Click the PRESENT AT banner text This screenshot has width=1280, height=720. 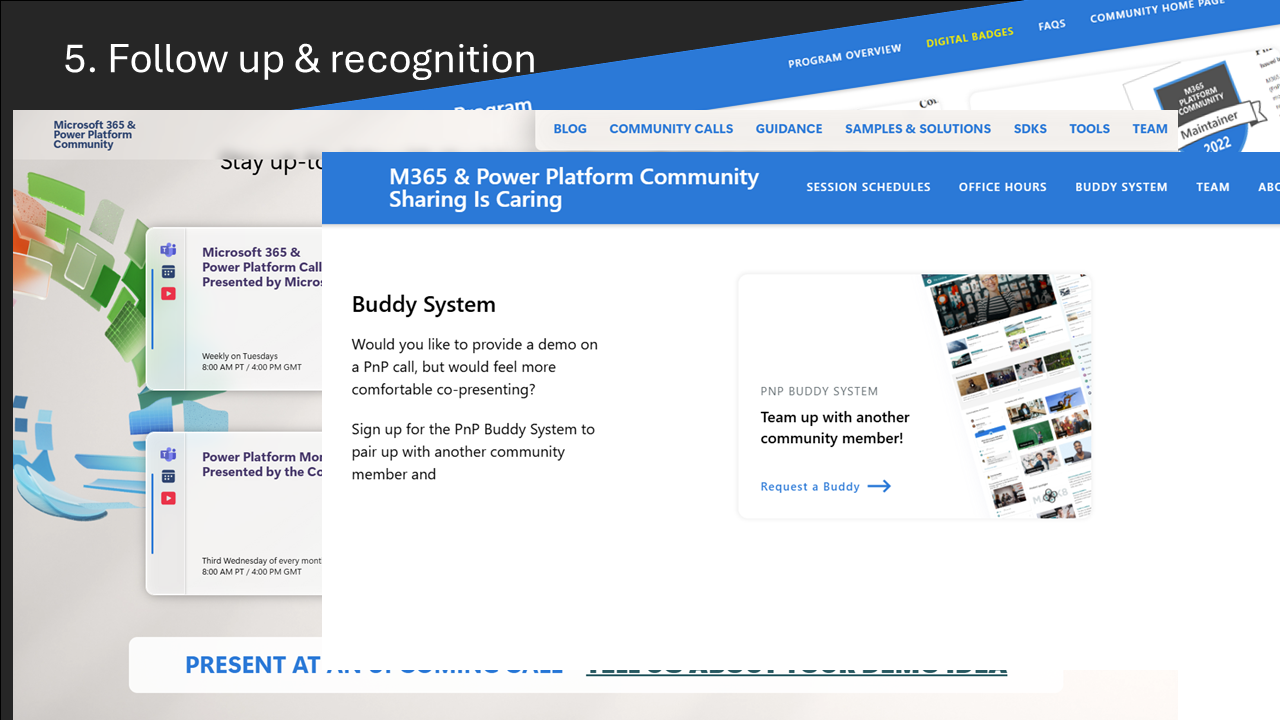coord(252,665)
